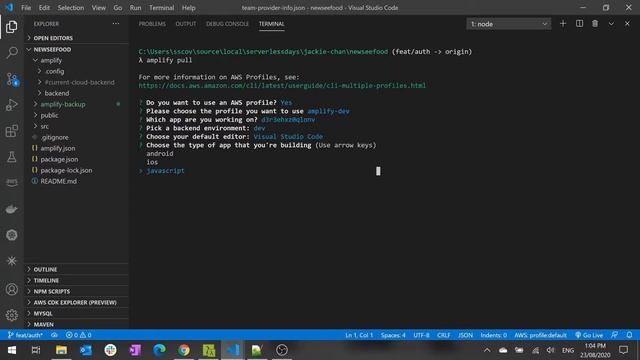Open Slack from the taskbar
Screen dimensions: 640x360
tap(110, 350)
